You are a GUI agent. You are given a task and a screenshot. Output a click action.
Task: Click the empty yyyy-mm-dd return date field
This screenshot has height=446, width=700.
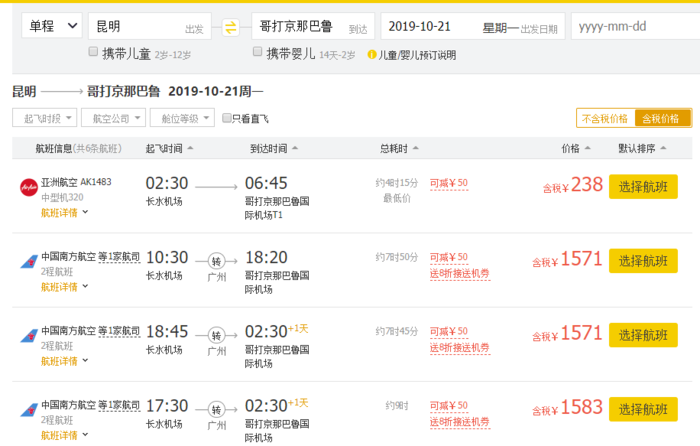(x=632, y=26)
